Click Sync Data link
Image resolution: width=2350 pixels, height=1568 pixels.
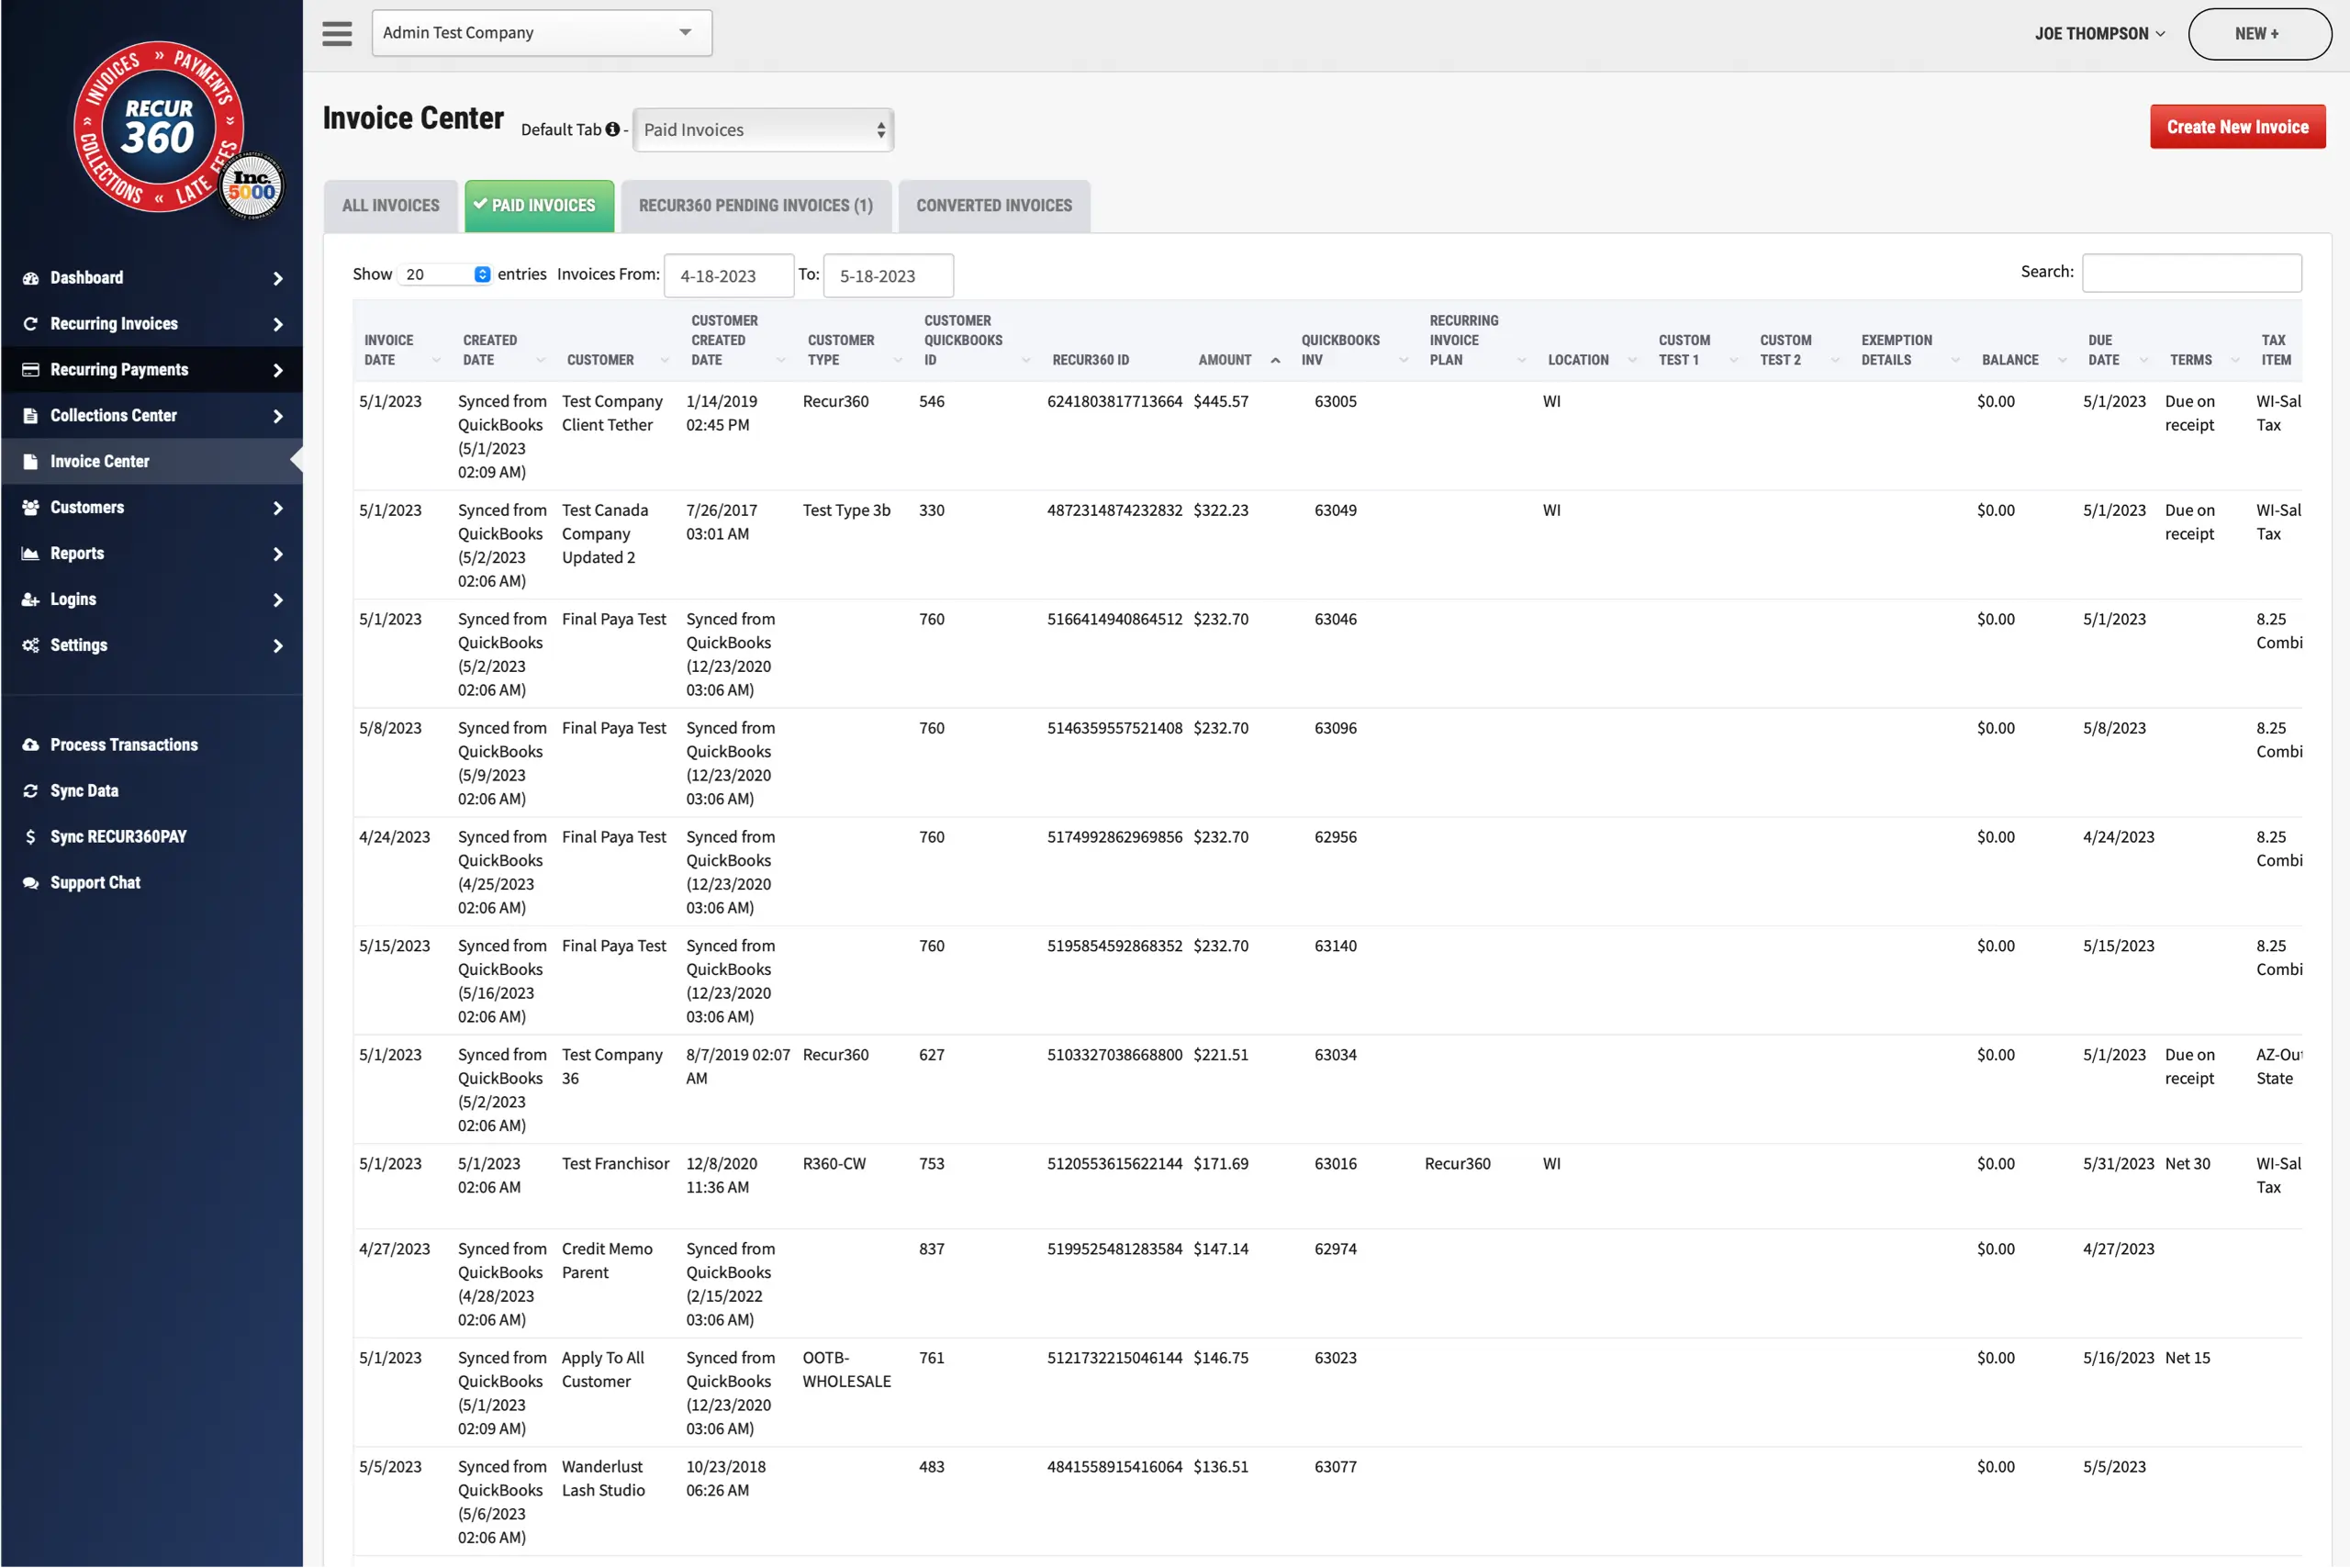84,791
